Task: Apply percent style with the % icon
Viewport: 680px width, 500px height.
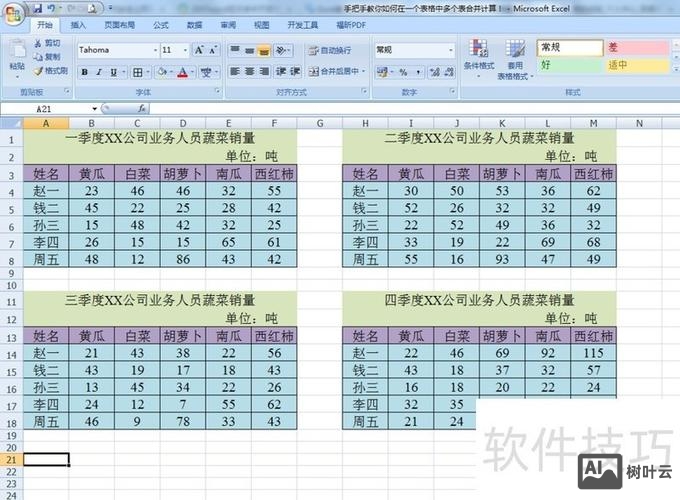Action: 403,72
